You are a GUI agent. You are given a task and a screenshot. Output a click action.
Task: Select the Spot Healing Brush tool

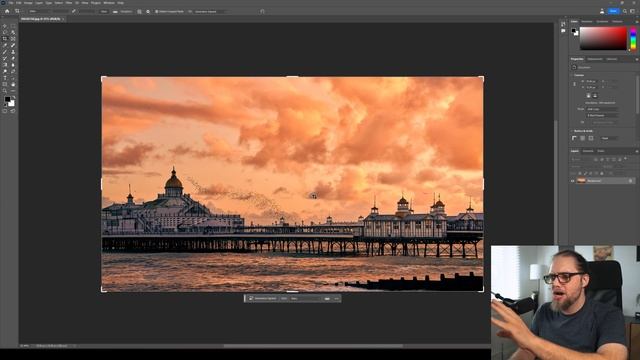[13, 45]
